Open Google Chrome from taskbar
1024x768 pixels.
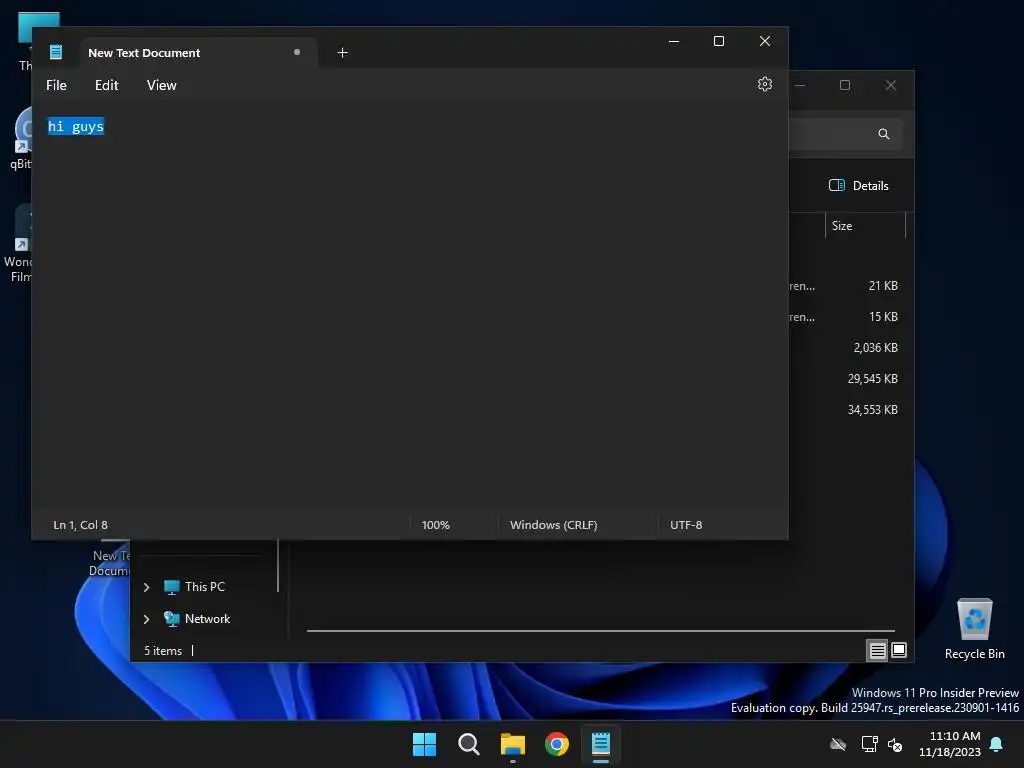[557, 744]
